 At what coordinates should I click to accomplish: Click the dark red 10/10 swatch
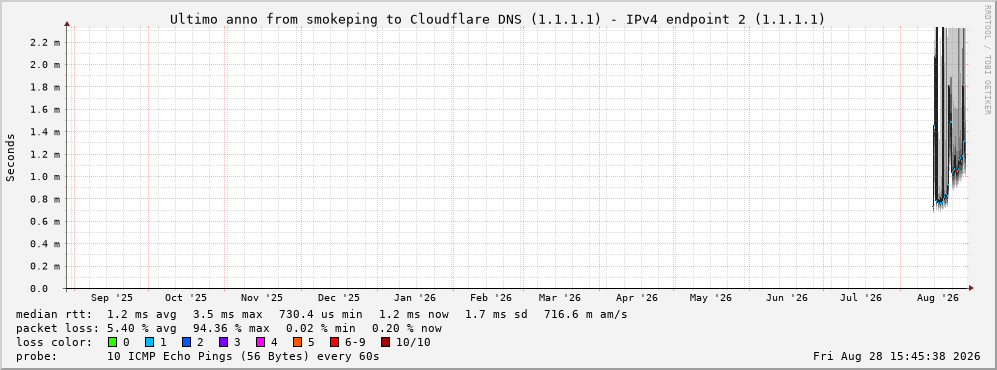click(x=385, y=342)
